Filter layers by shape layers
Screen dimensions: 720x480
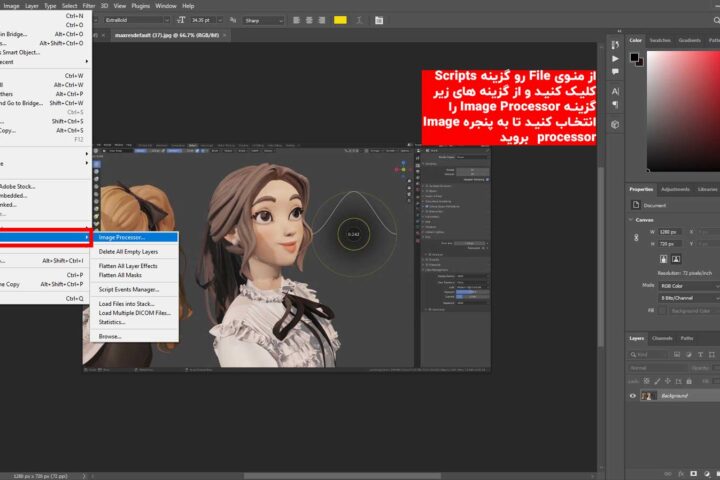[712, 355]
